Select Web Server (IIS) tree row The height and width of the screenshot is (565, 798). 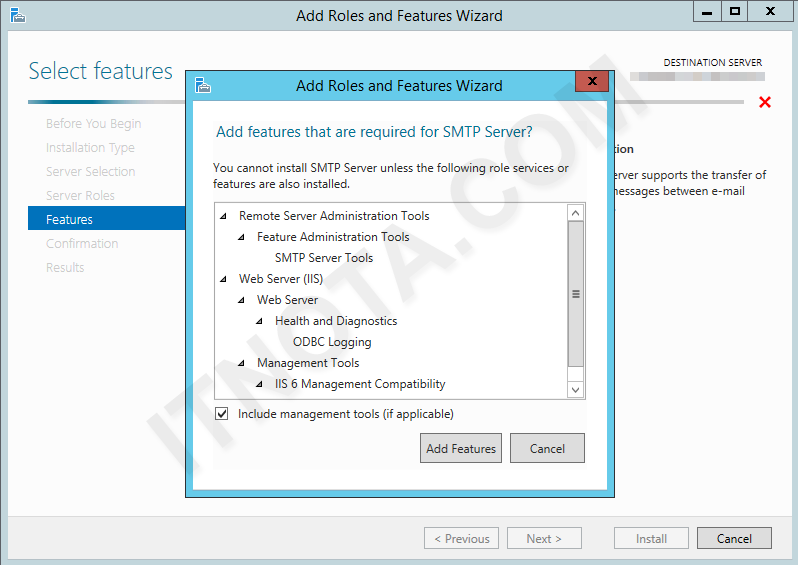click(281, 279)
